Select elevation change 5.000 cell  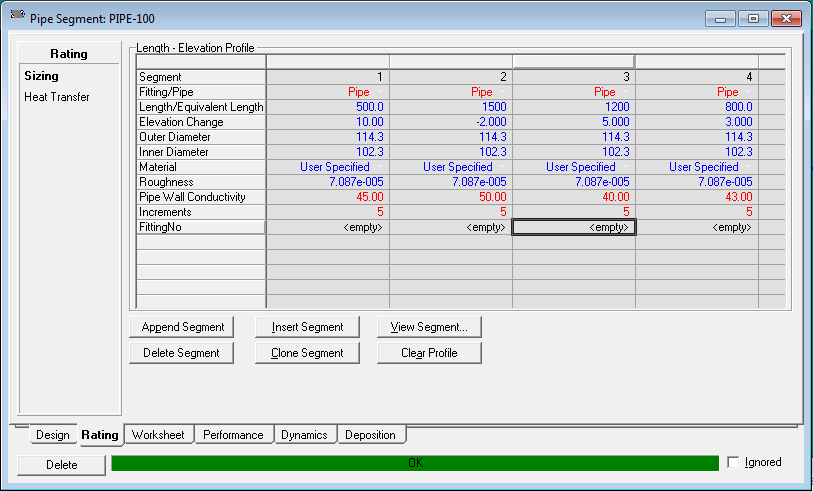tap(574, 122)
